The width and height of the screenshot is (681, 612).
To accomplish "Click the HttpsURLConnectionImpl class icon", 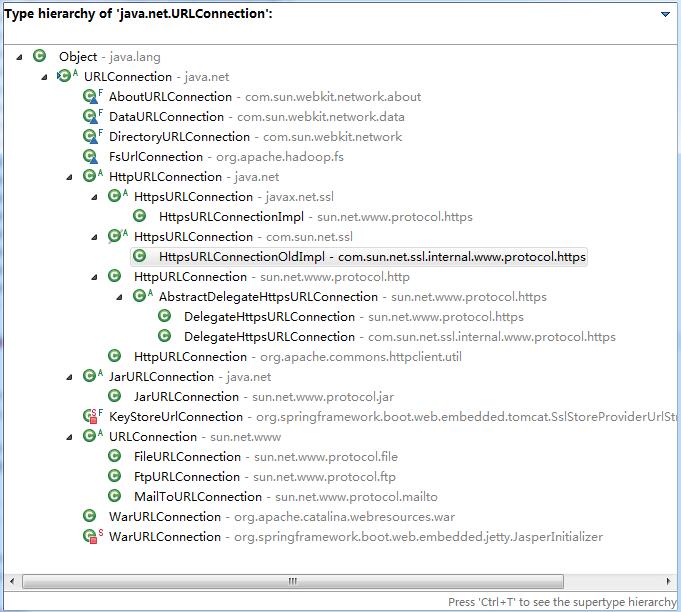I will 140,217.
